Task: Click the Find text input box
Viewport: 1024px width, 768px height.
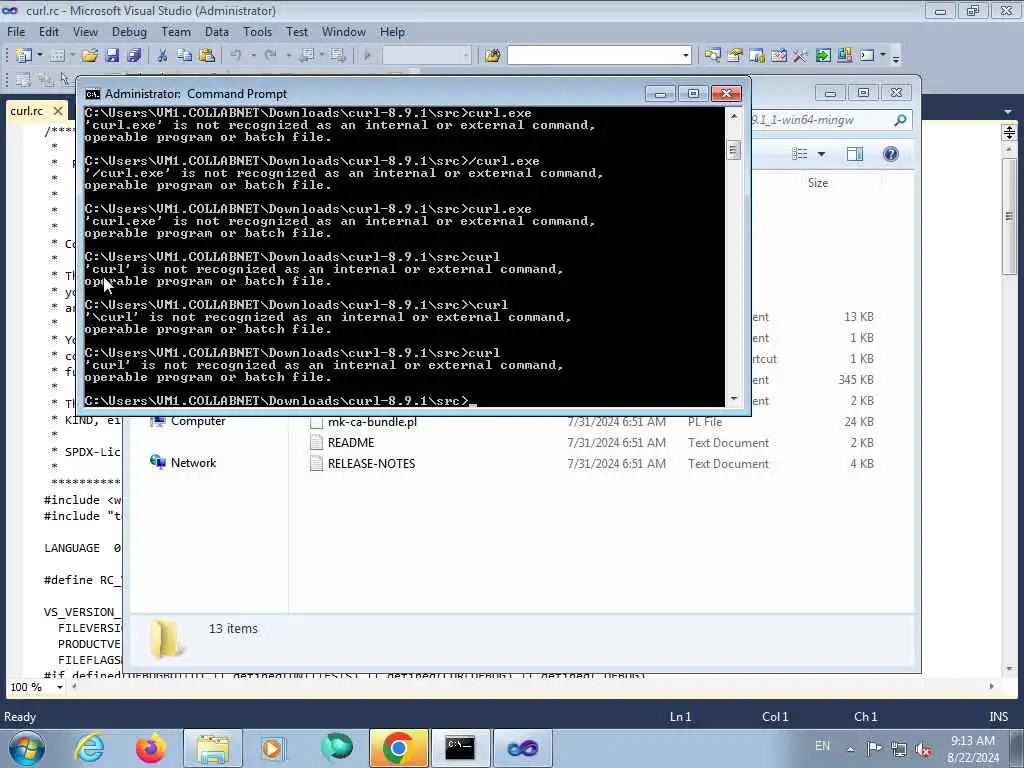Action: click(x=594, y=56)
